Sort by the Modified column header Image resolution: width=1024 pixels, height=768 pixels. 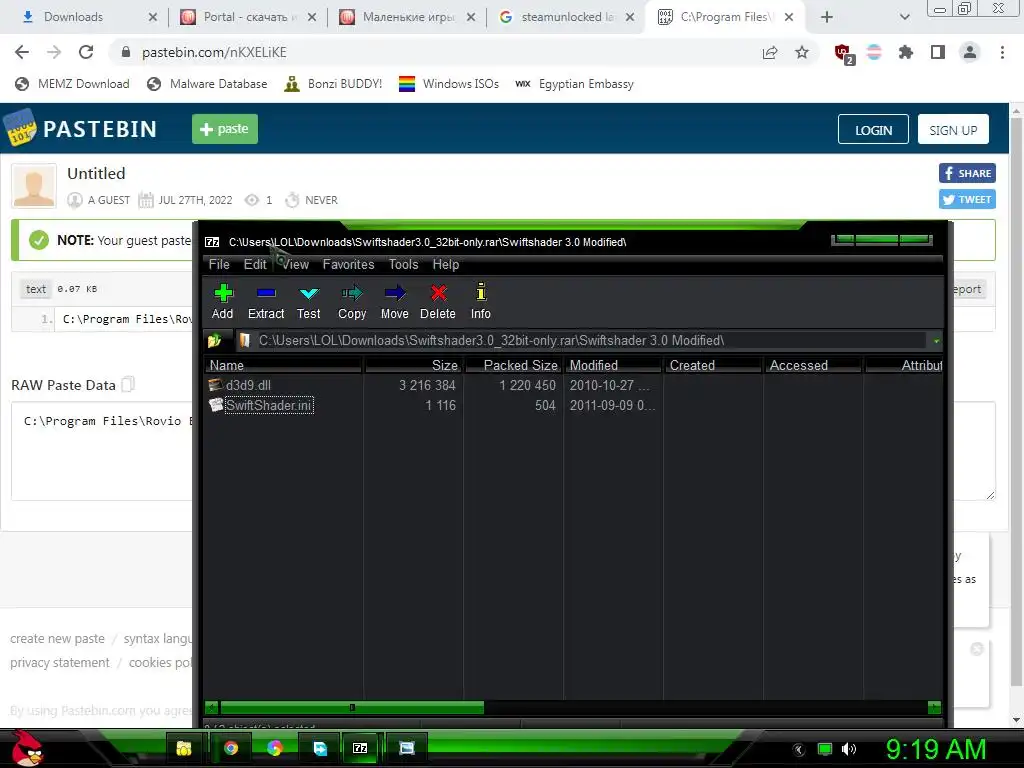tap(613, 365)
